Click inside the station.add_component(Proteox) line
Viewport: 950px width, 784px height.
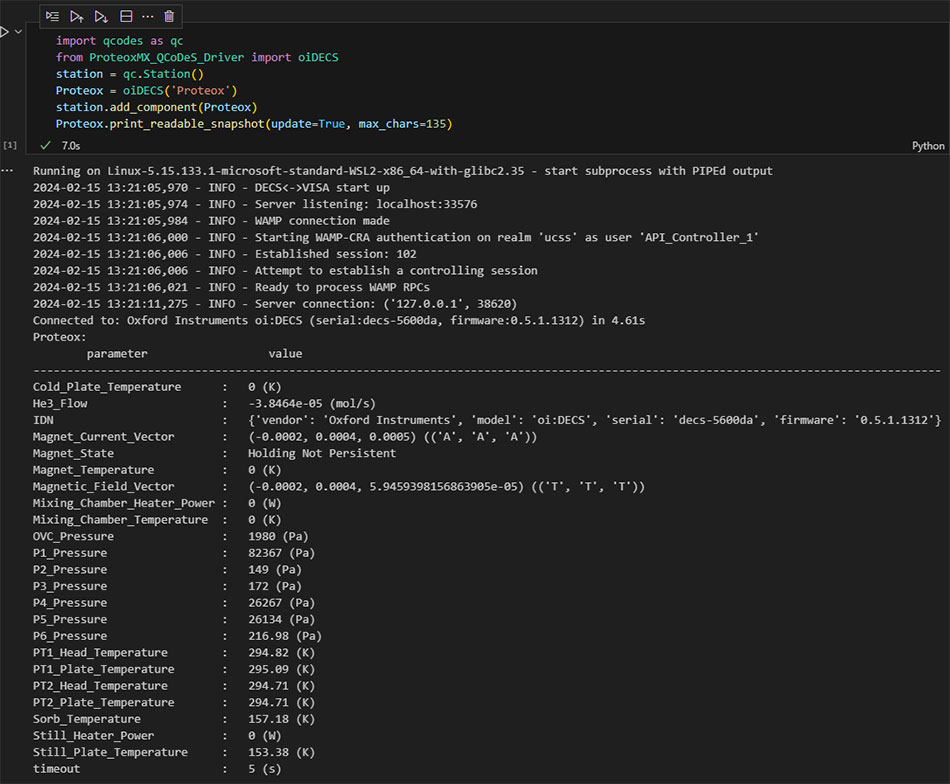click(x=156, y=107)
